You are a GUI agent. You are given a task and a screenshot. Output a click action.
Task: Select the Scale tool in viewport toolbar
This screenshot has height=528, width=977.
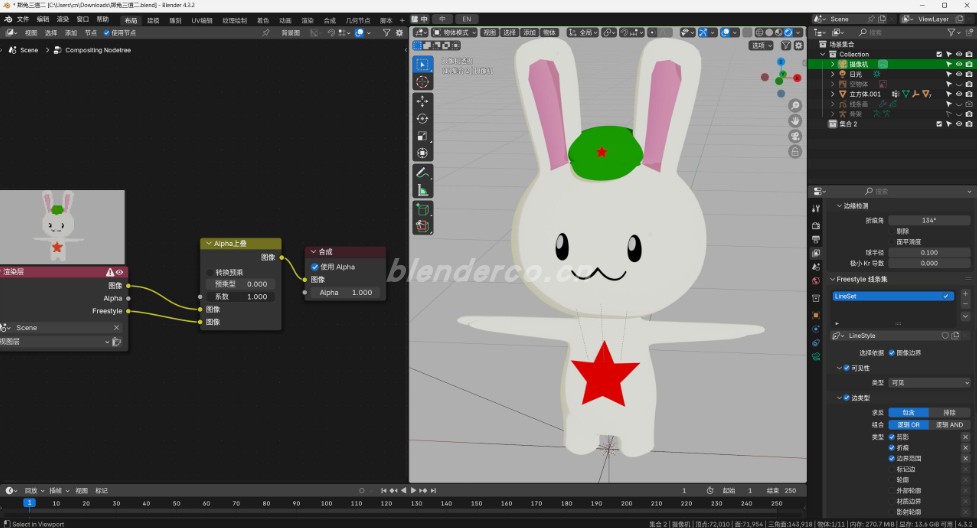coord(422,136)
